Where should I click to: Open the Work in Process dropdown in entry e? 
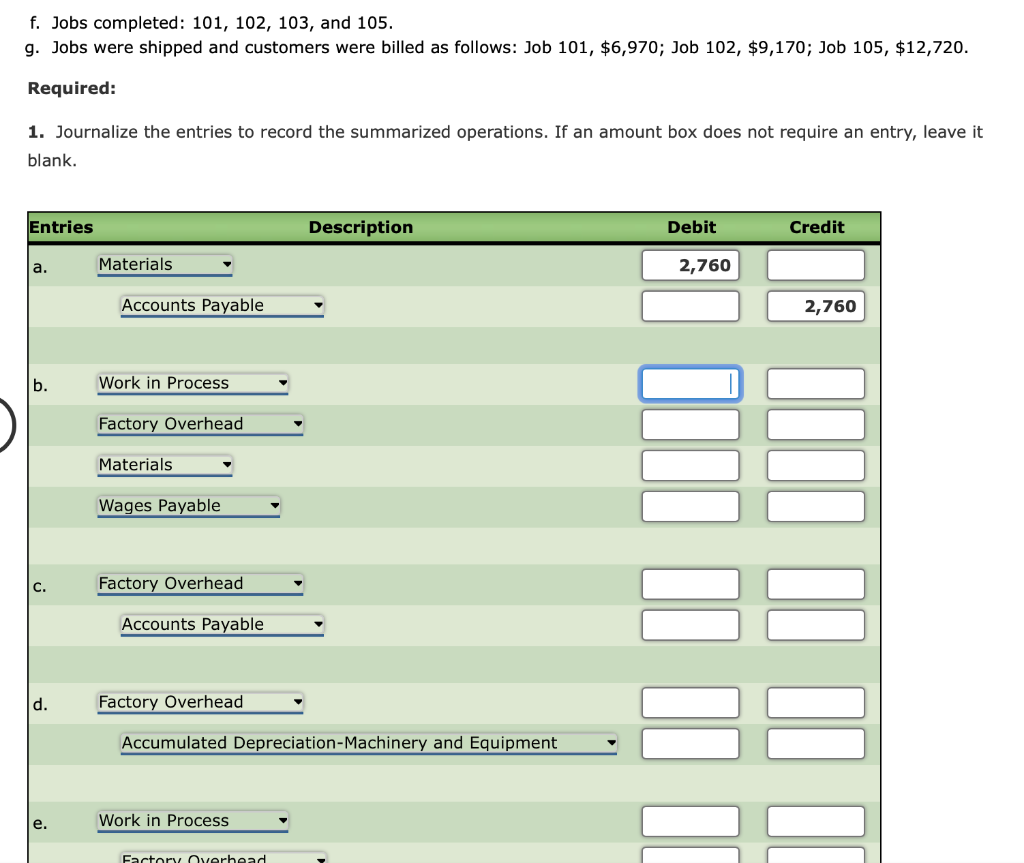(x=192, y=820)
